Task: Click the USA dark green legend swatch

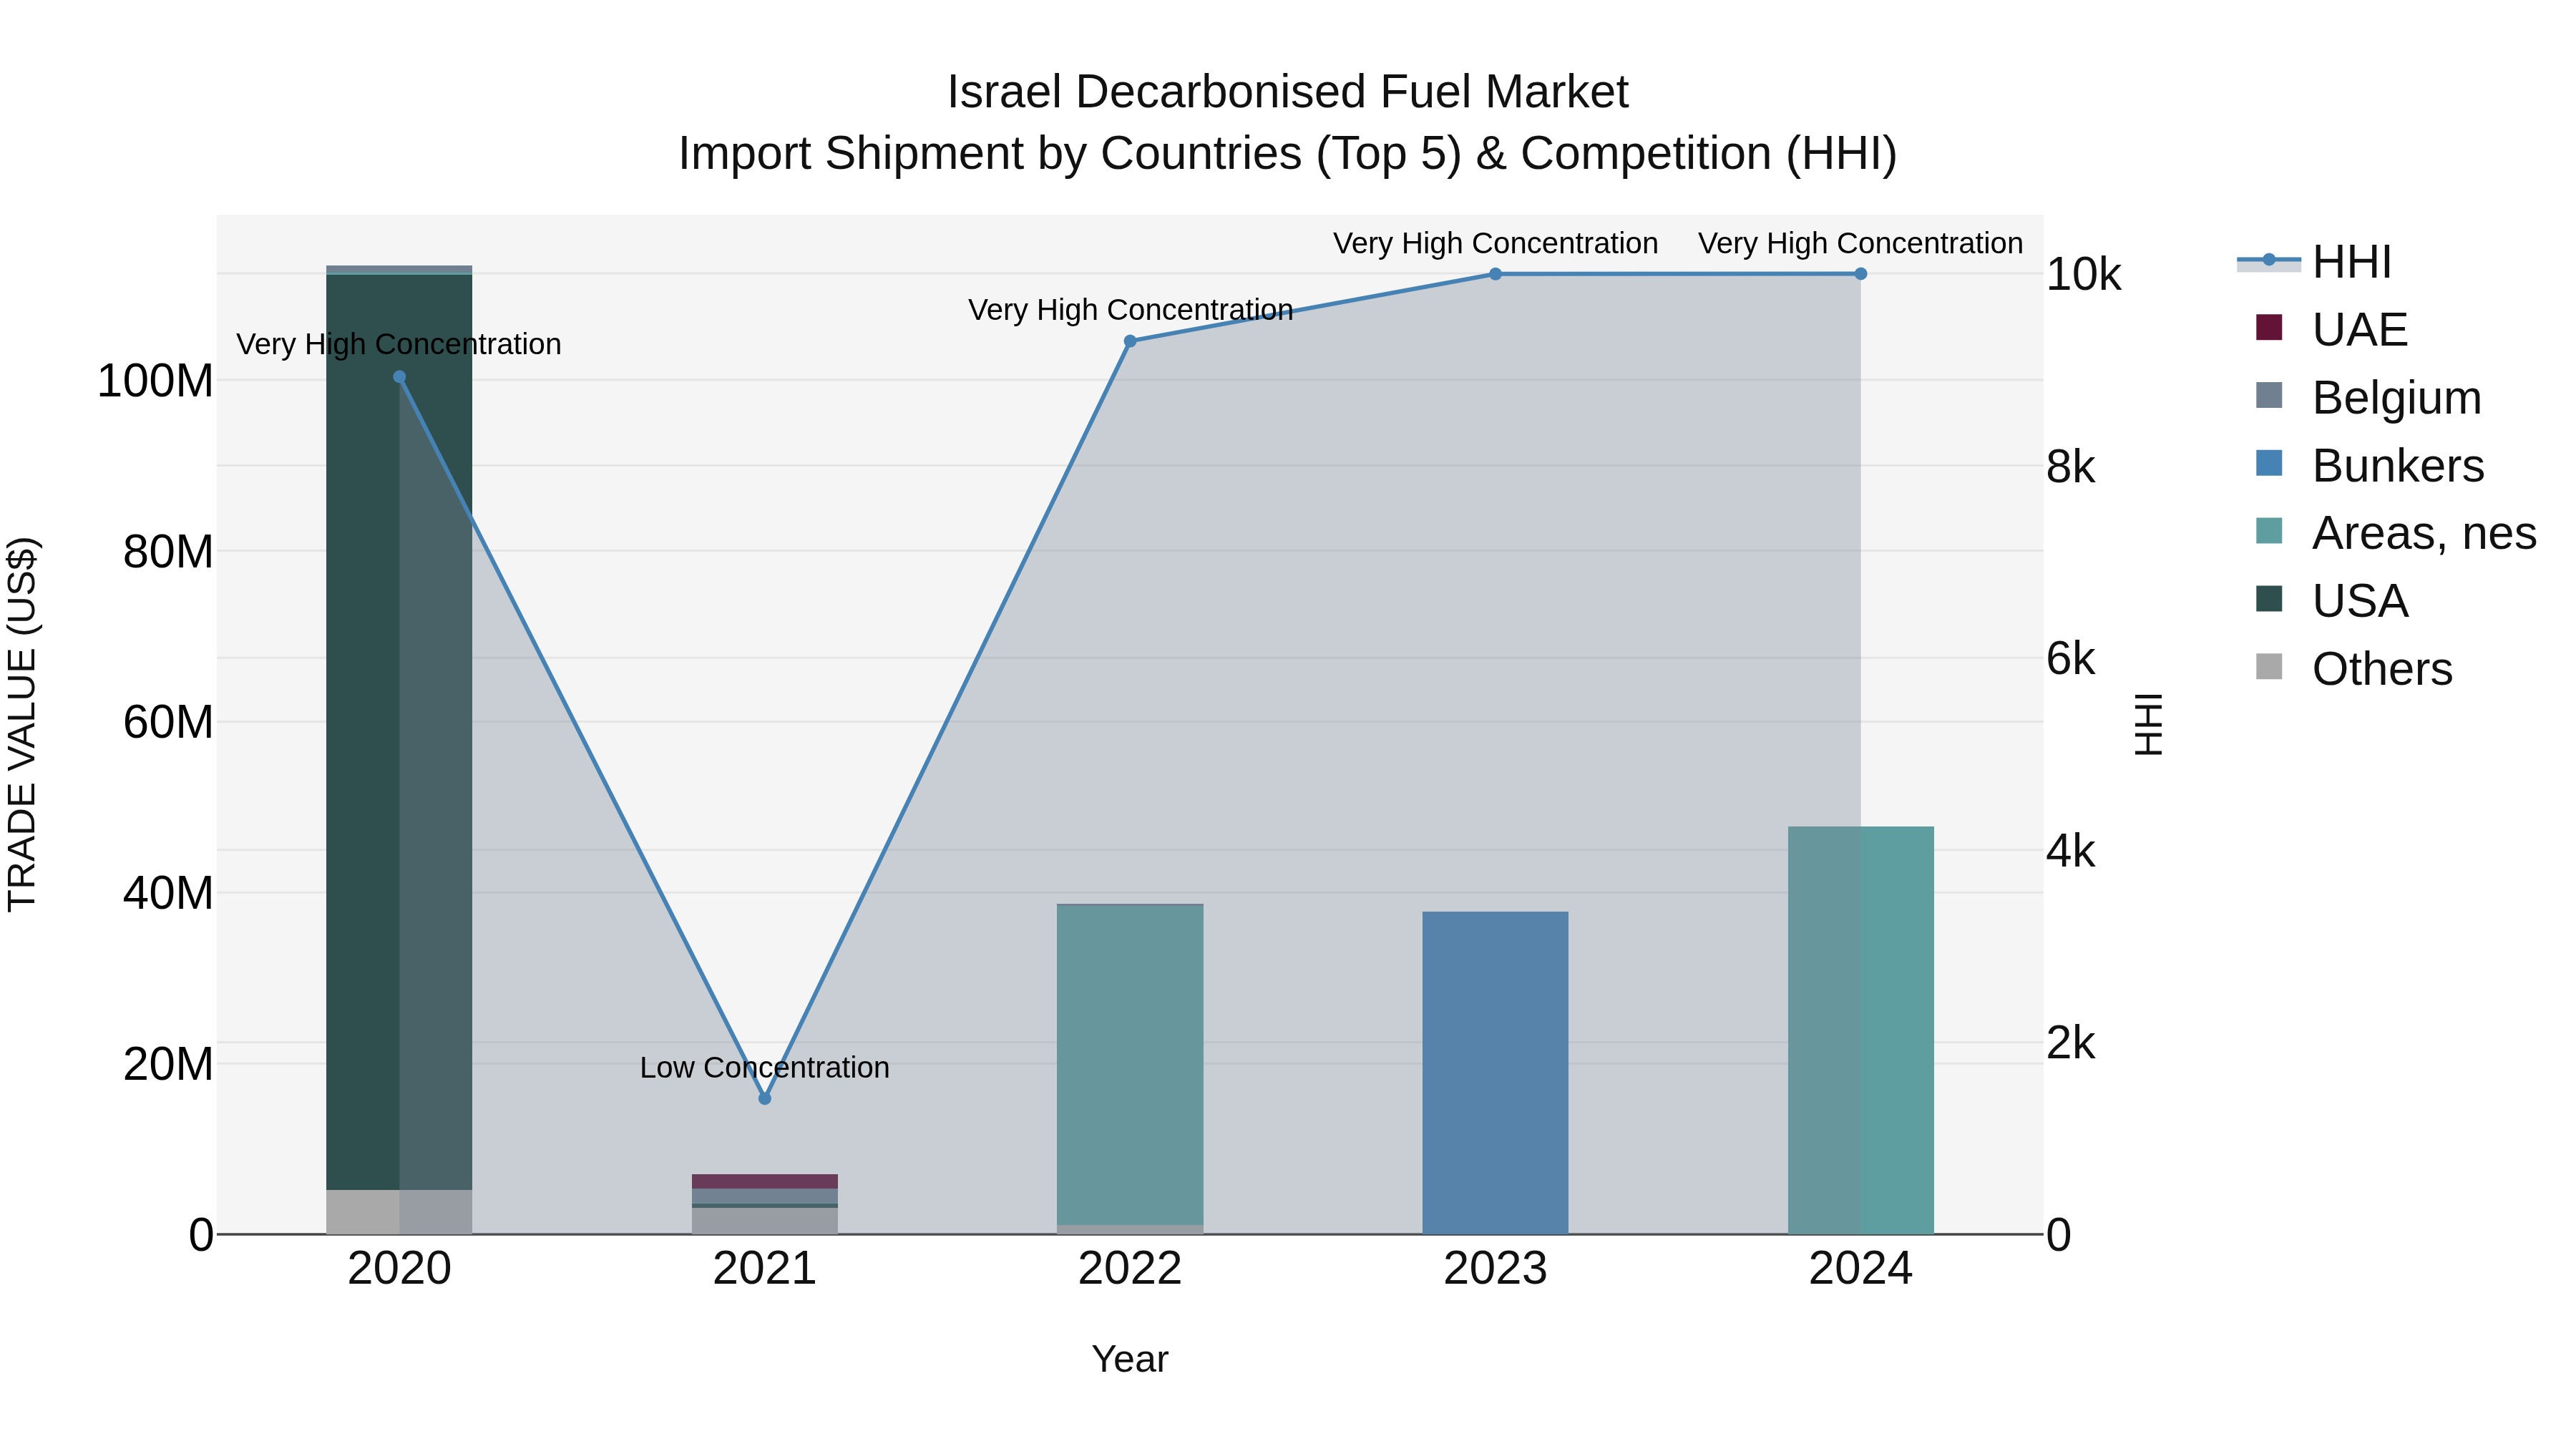Action: click(2269, 599)
